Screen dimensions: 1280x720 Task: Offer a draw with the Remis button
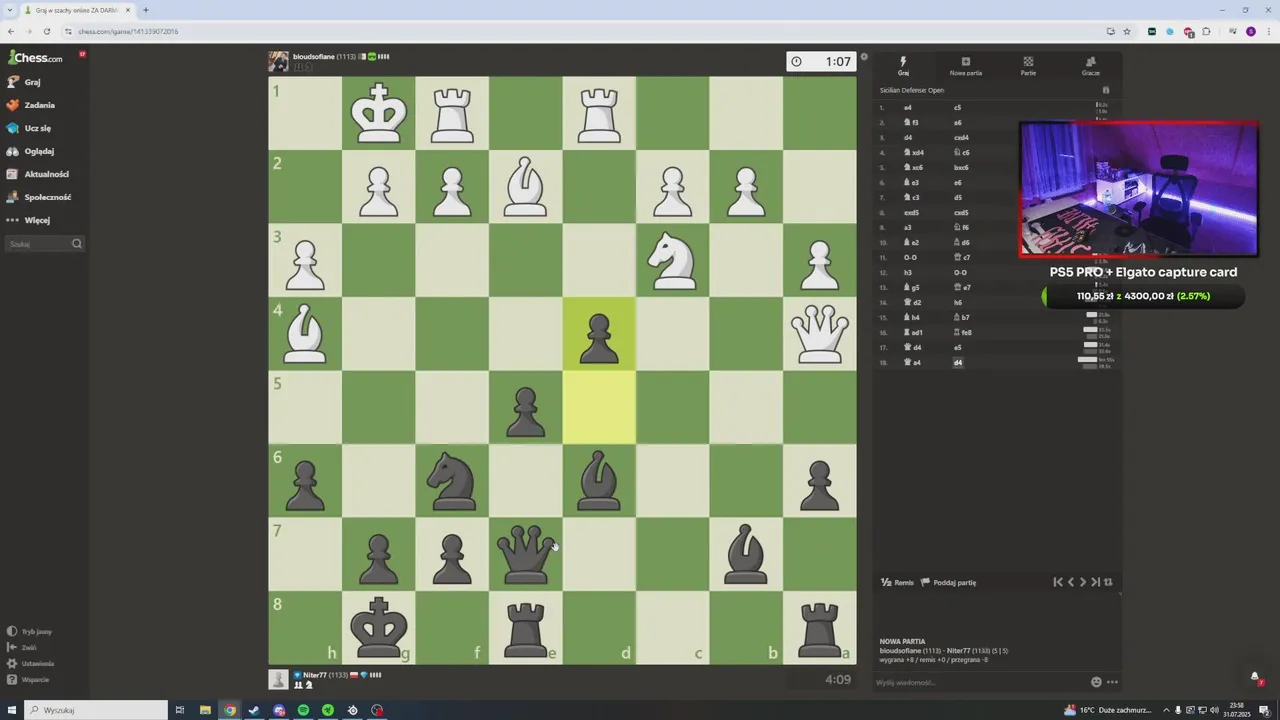tap(897, 582)
